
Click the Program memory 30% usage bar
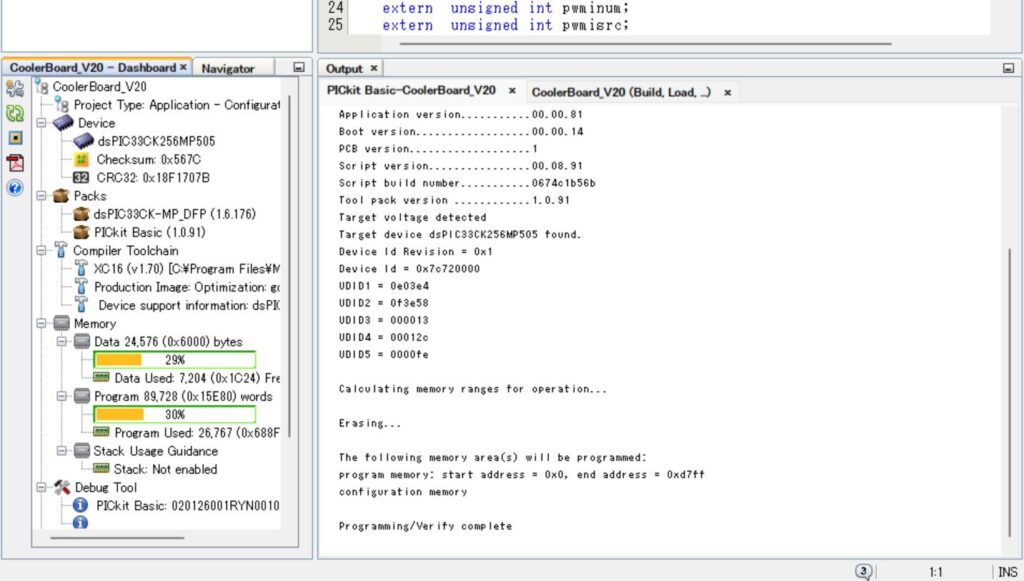click(174, 415)
